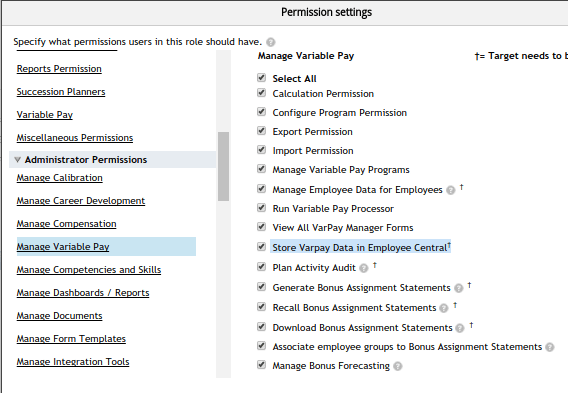Go to Manage Dashboards / Reports
This screenshot has height=393, width=568.
(x=83, y=293)
